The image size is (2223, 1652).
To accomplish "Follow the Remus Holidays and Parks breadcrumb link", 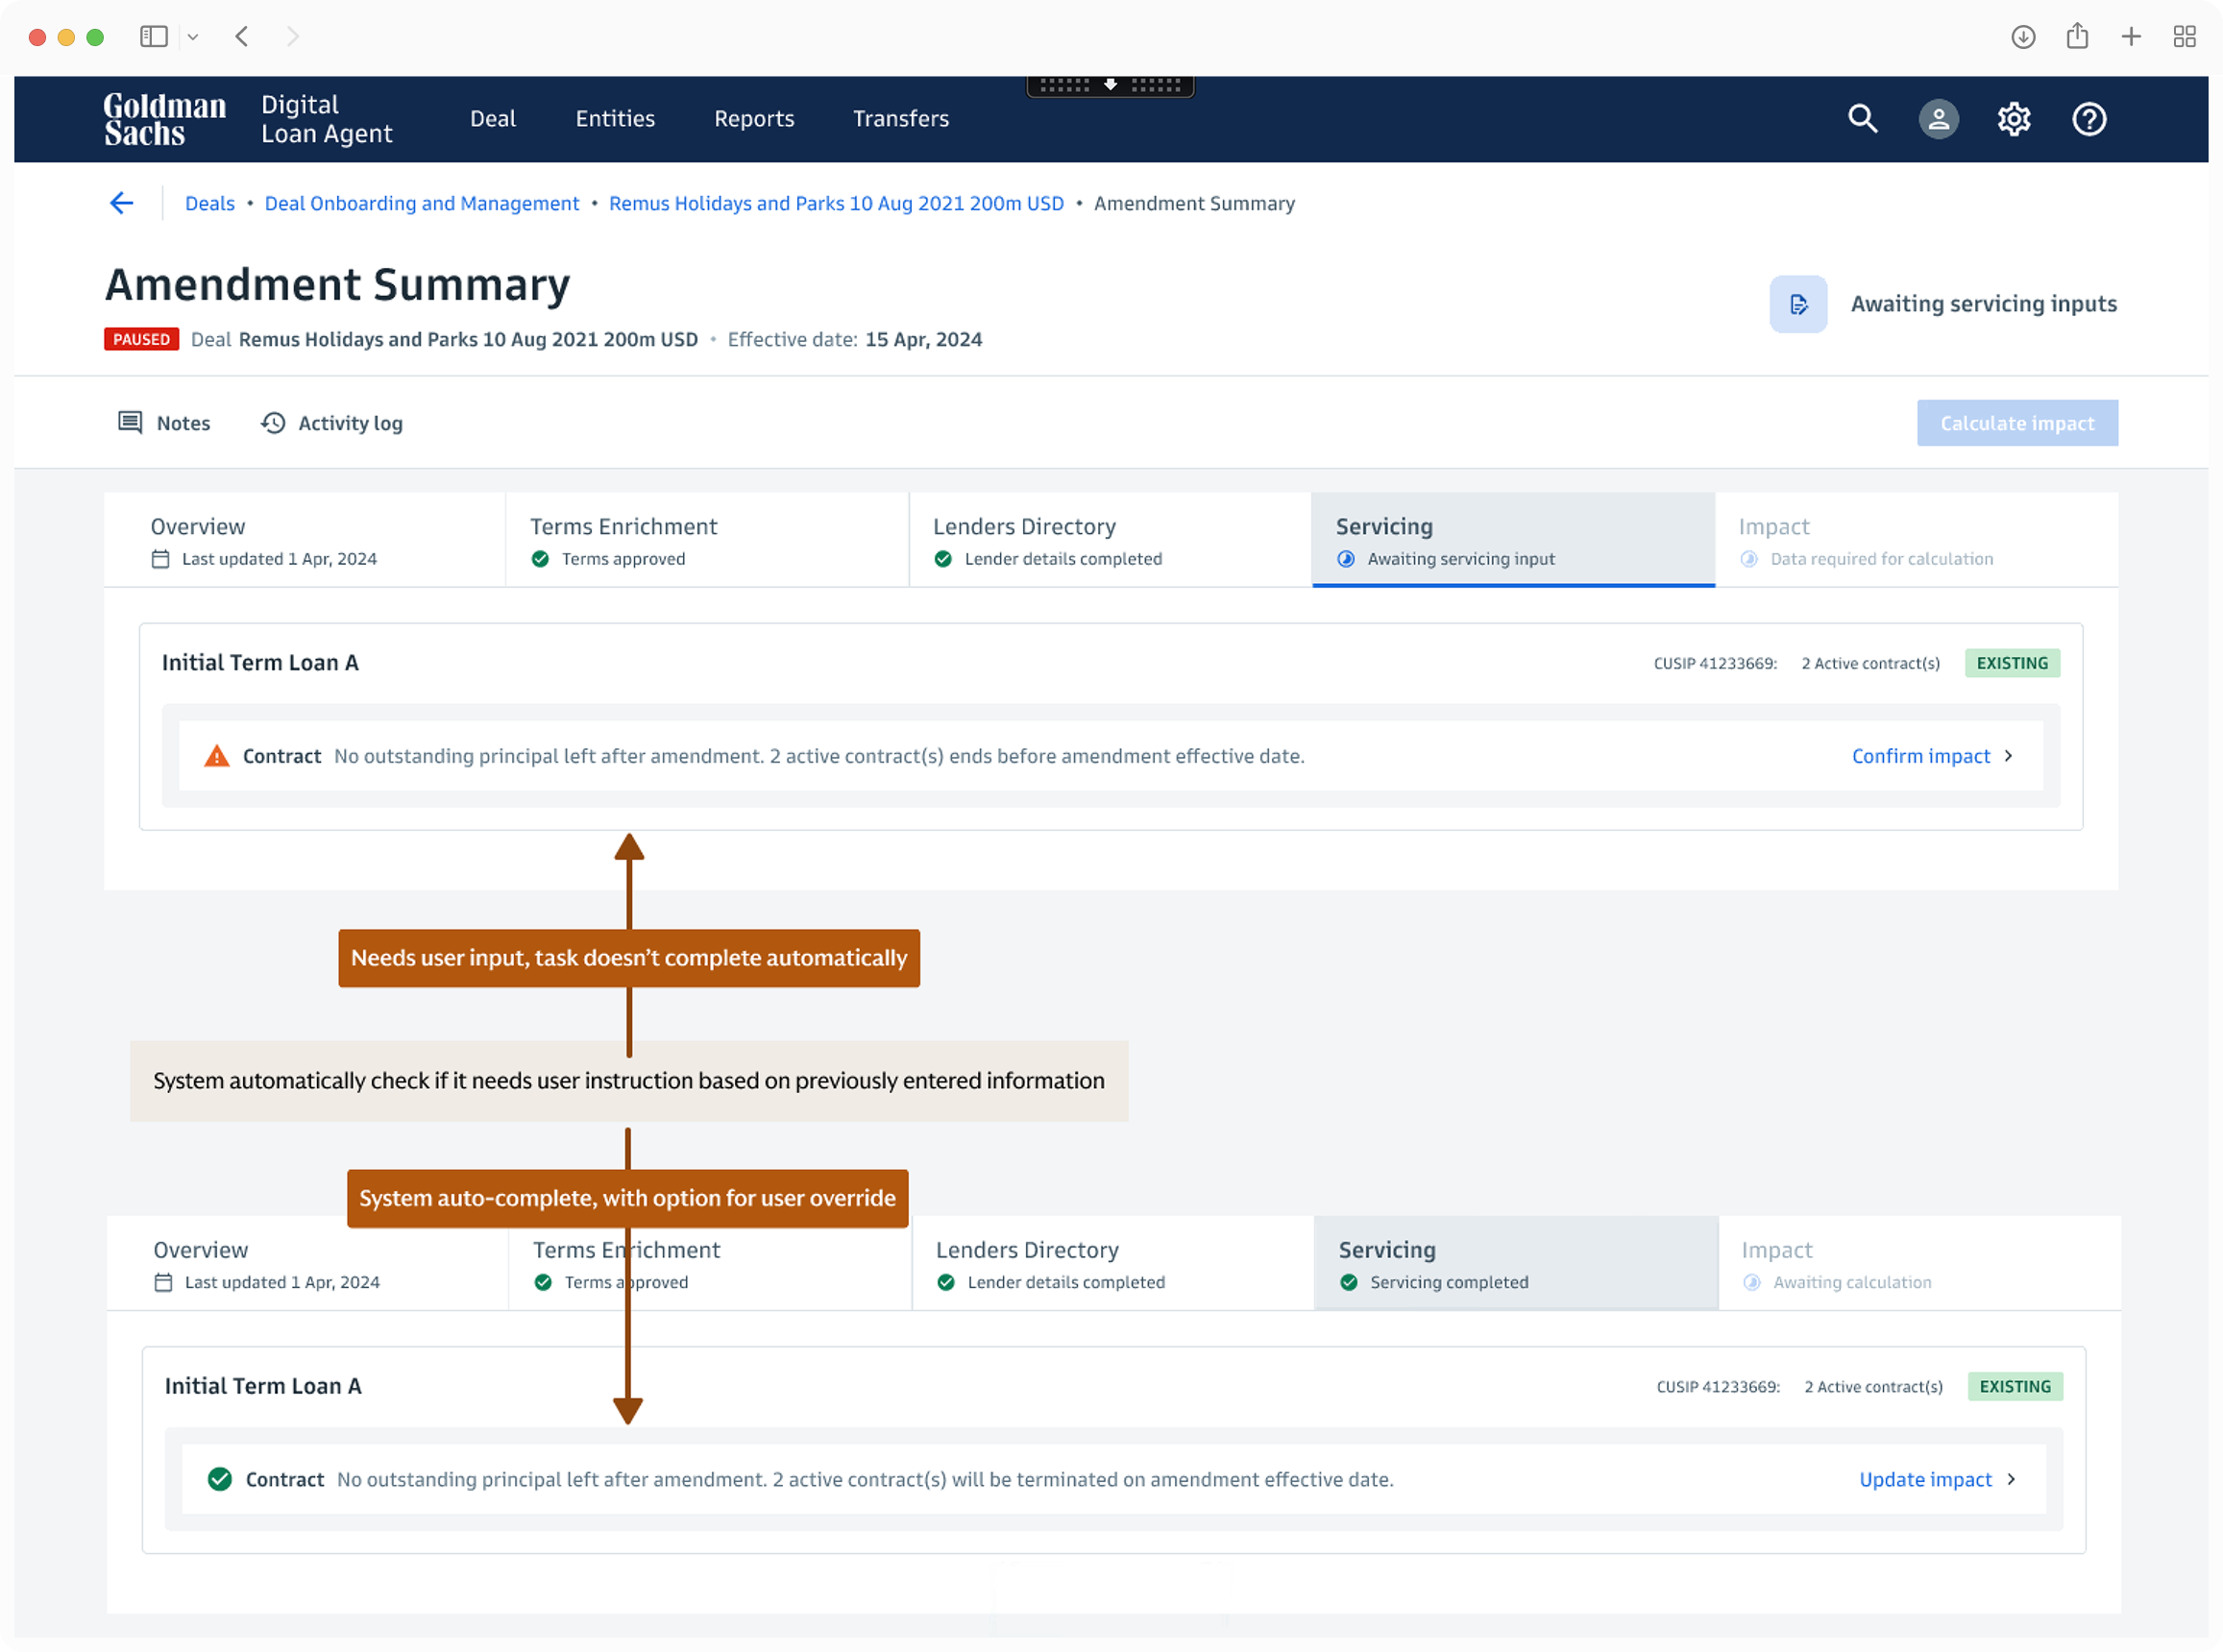I will [x=836, y=203].
